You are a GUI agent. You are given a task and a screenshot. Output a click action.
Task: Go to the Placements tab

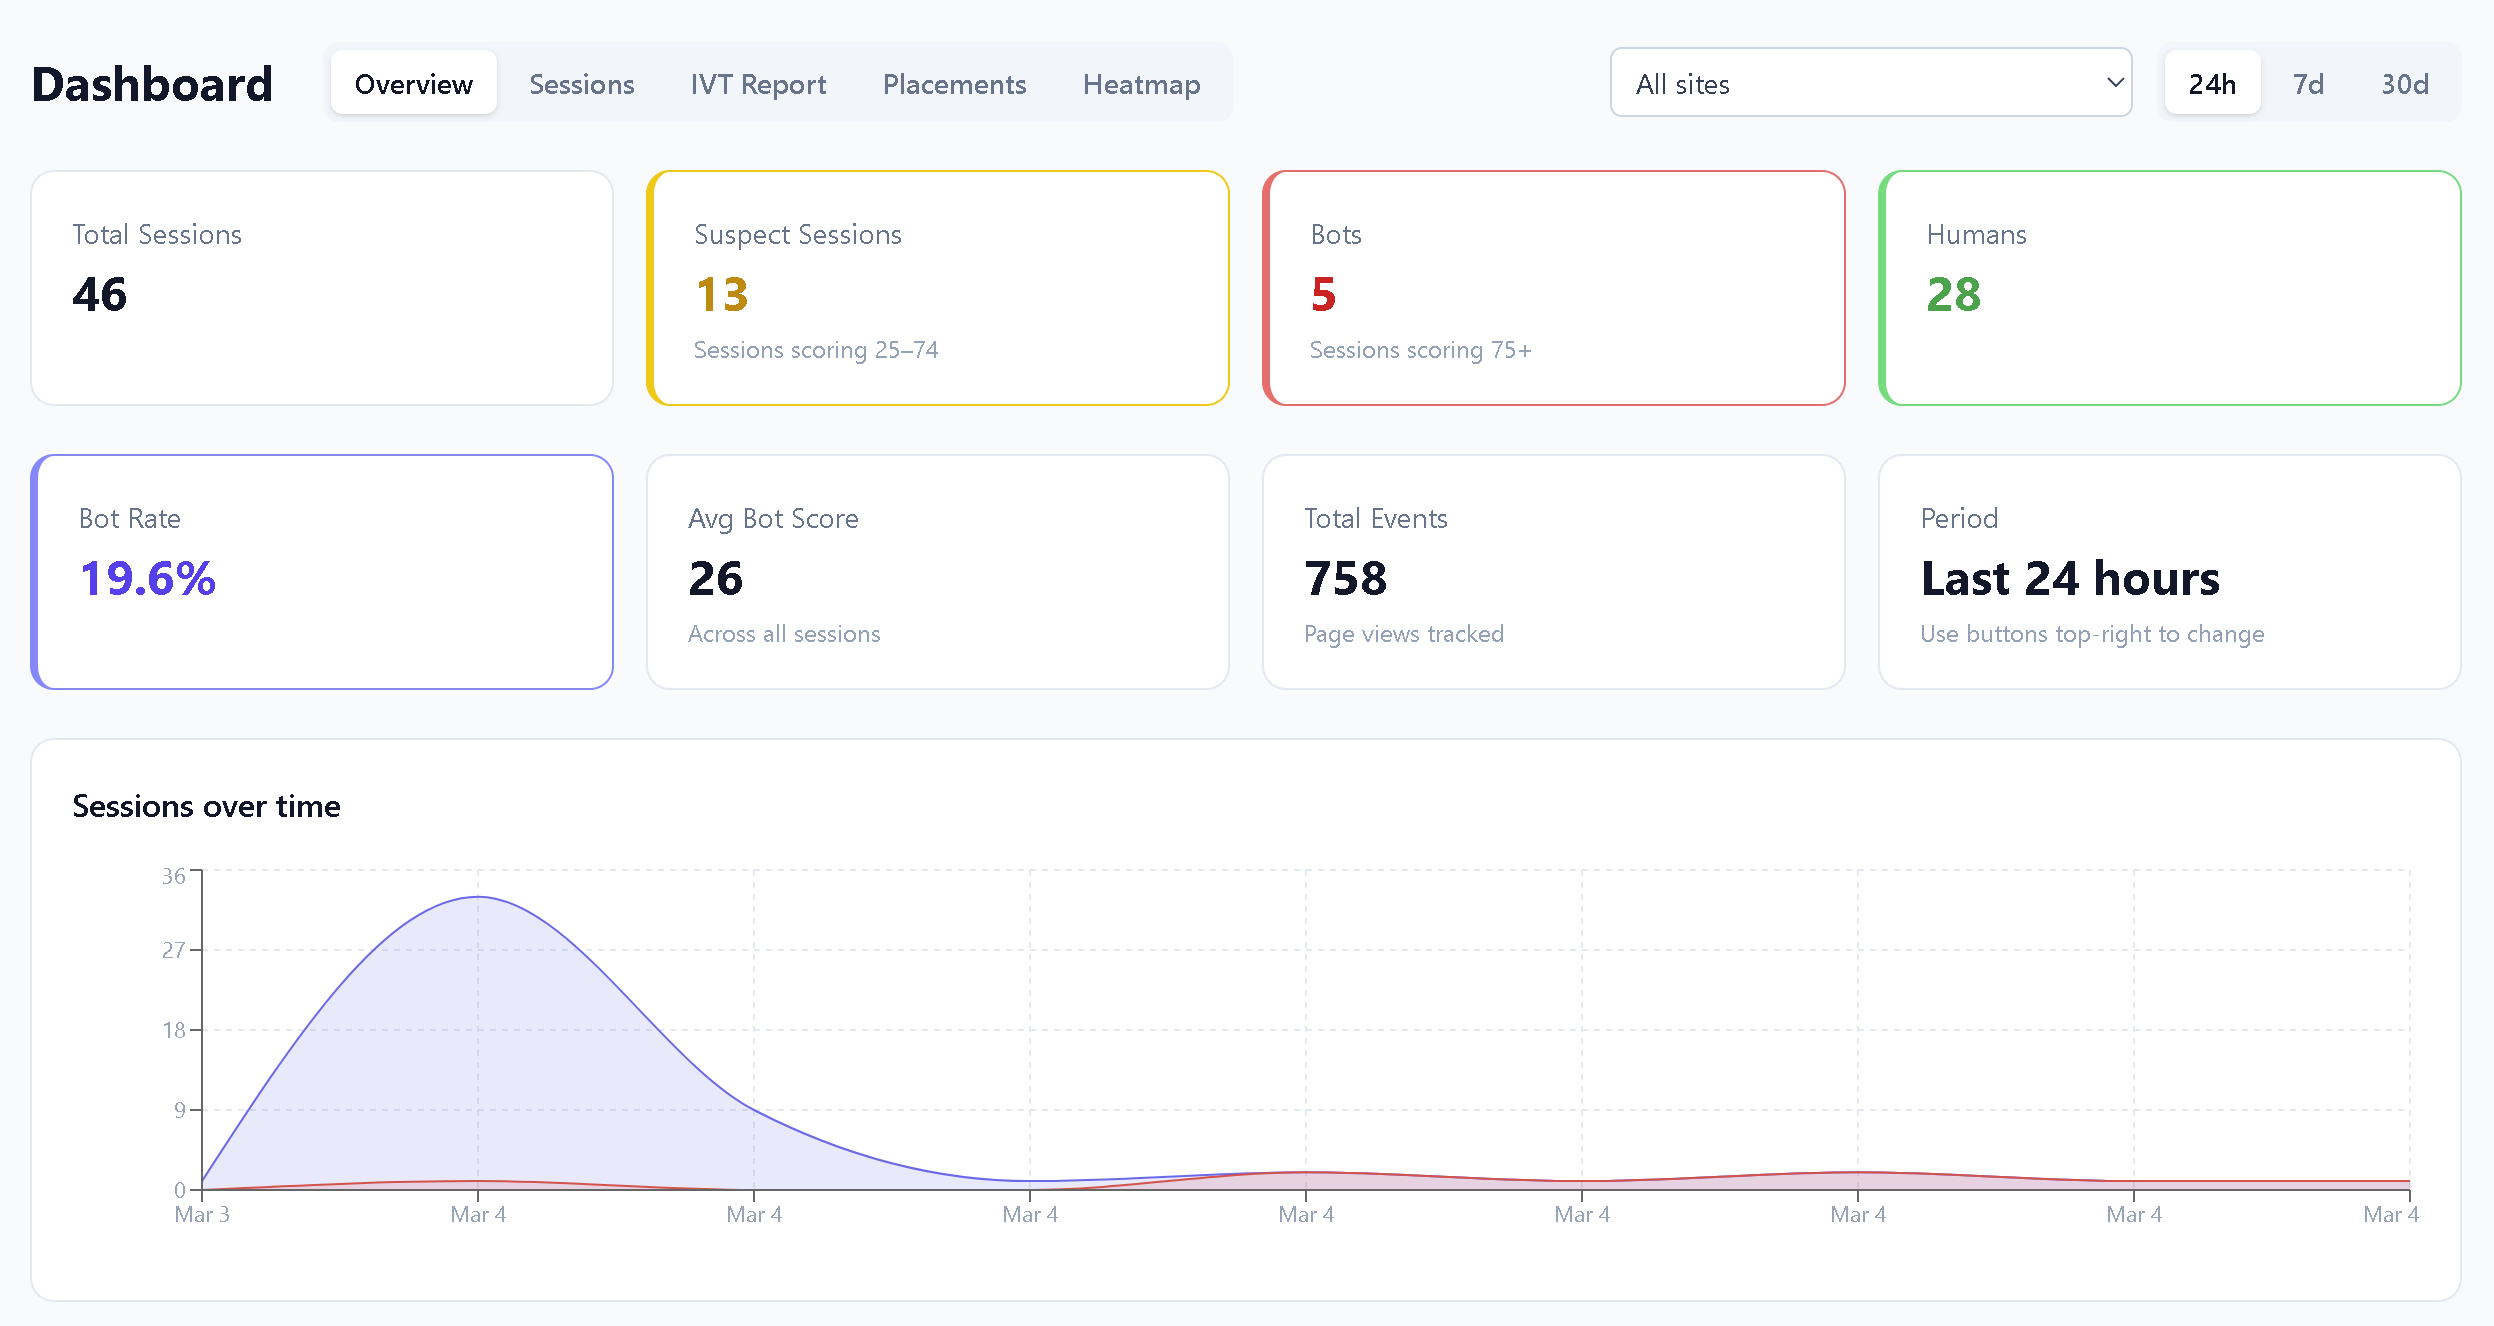954,83
